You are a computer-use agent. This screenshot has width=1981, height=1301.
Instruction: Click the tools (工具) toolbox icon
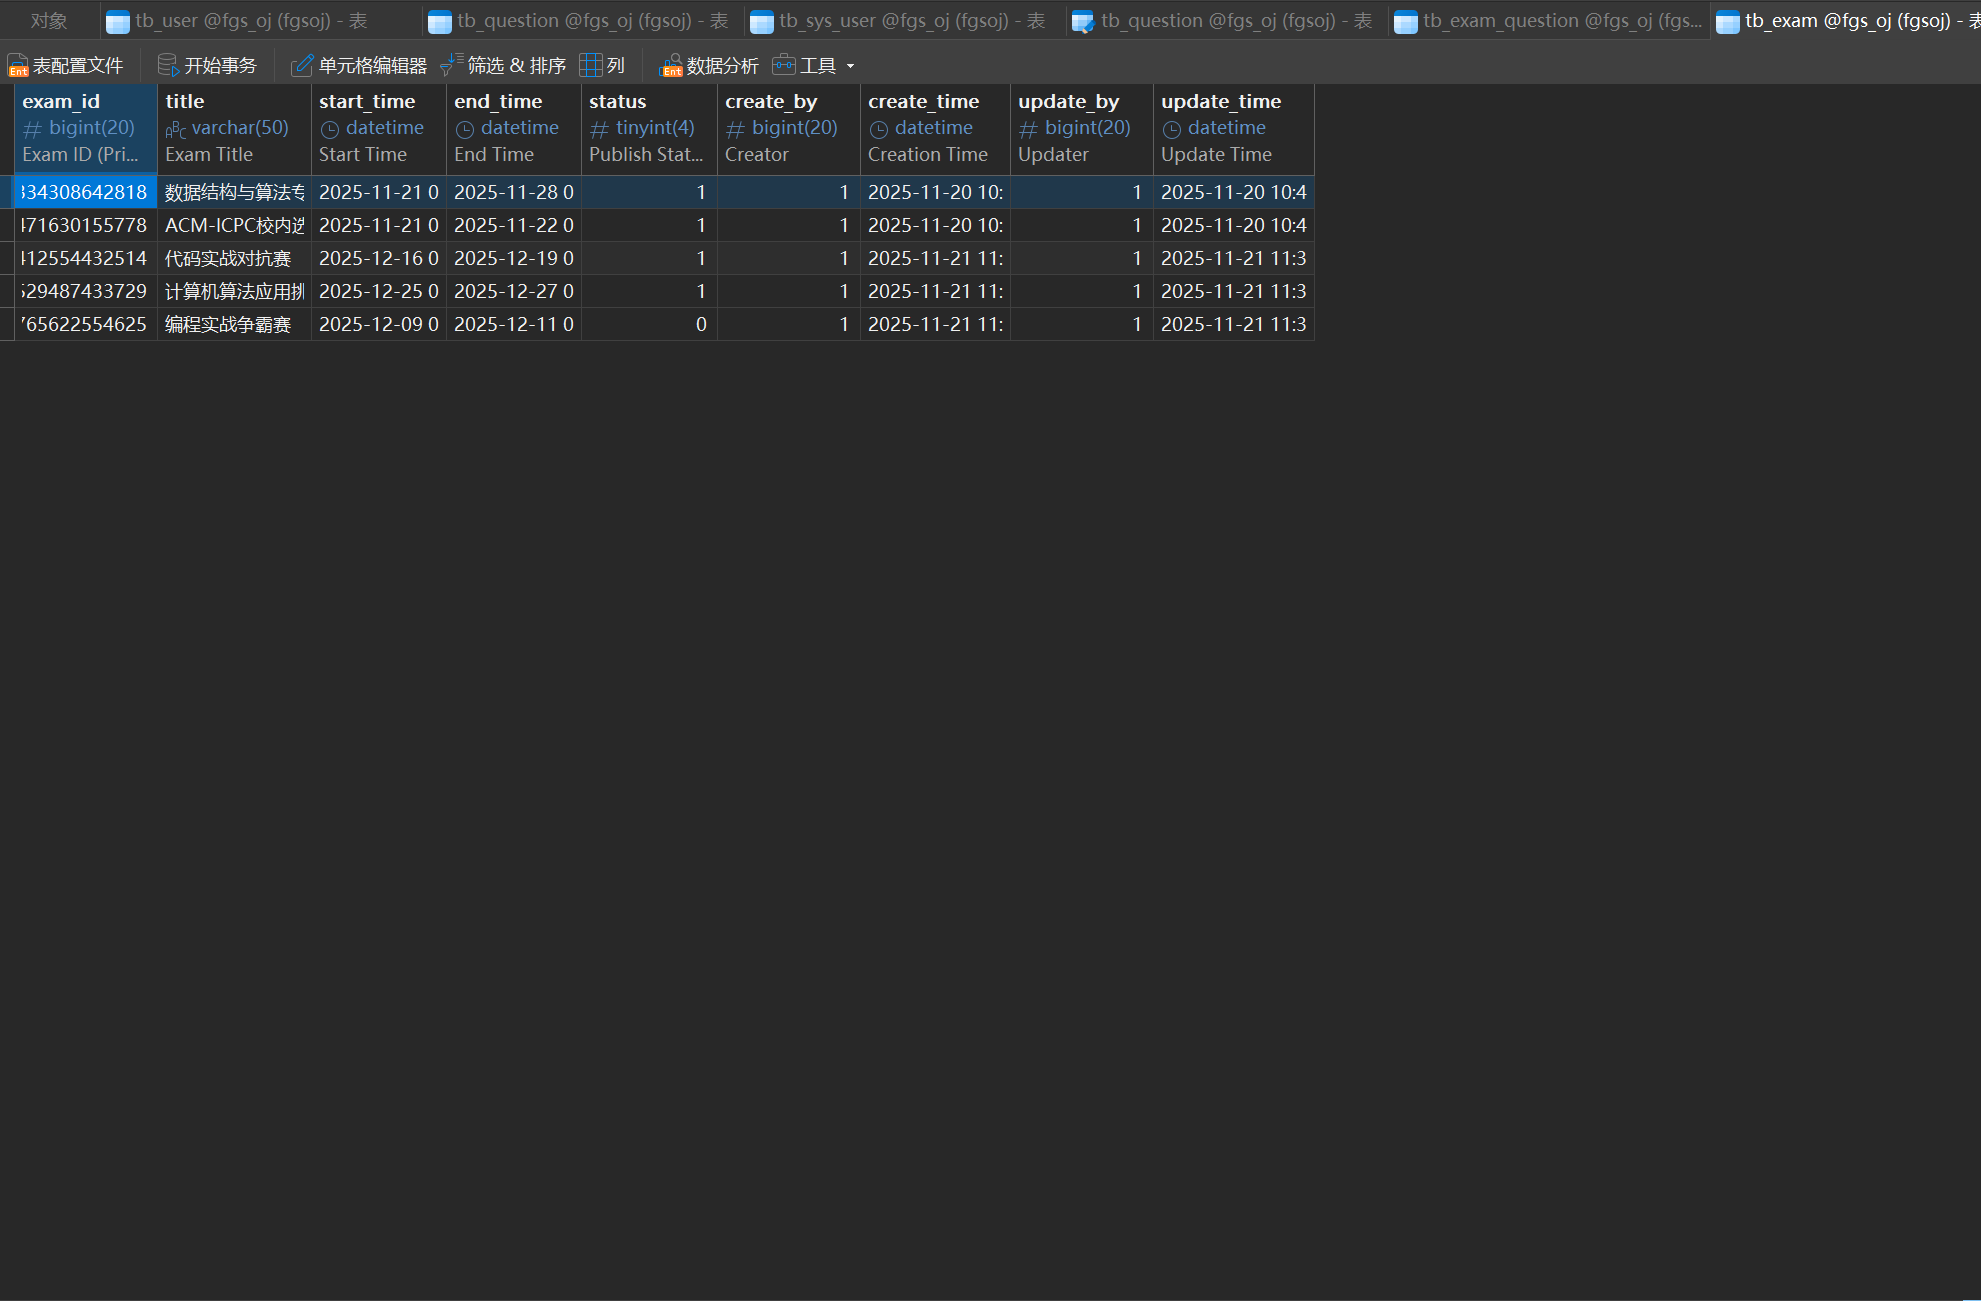[x=784, y=66]
